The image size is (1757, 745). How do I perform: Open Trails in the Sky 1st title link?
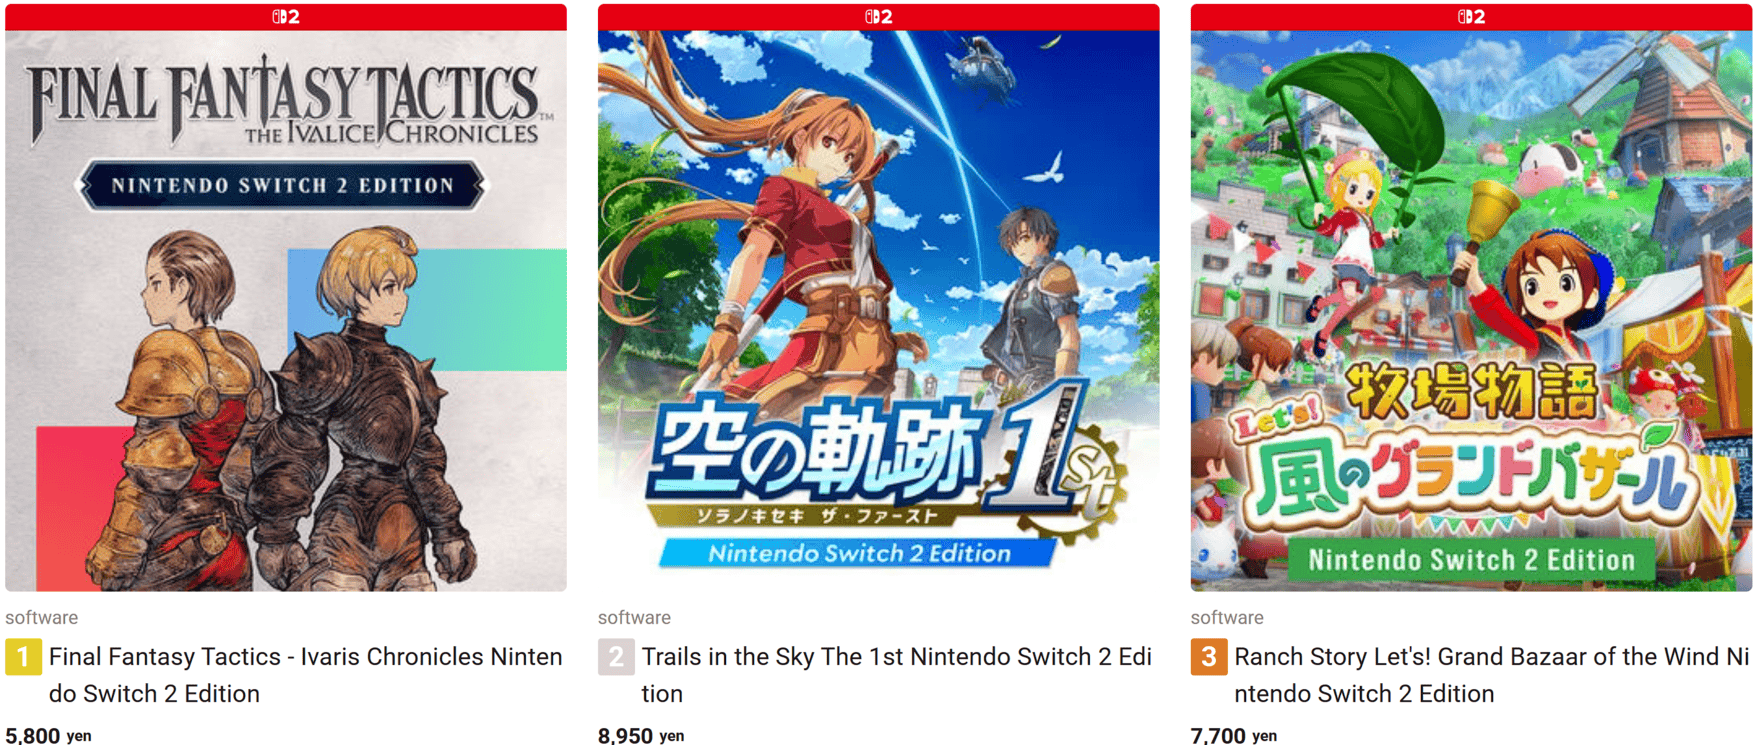click(x=897, y=675)
